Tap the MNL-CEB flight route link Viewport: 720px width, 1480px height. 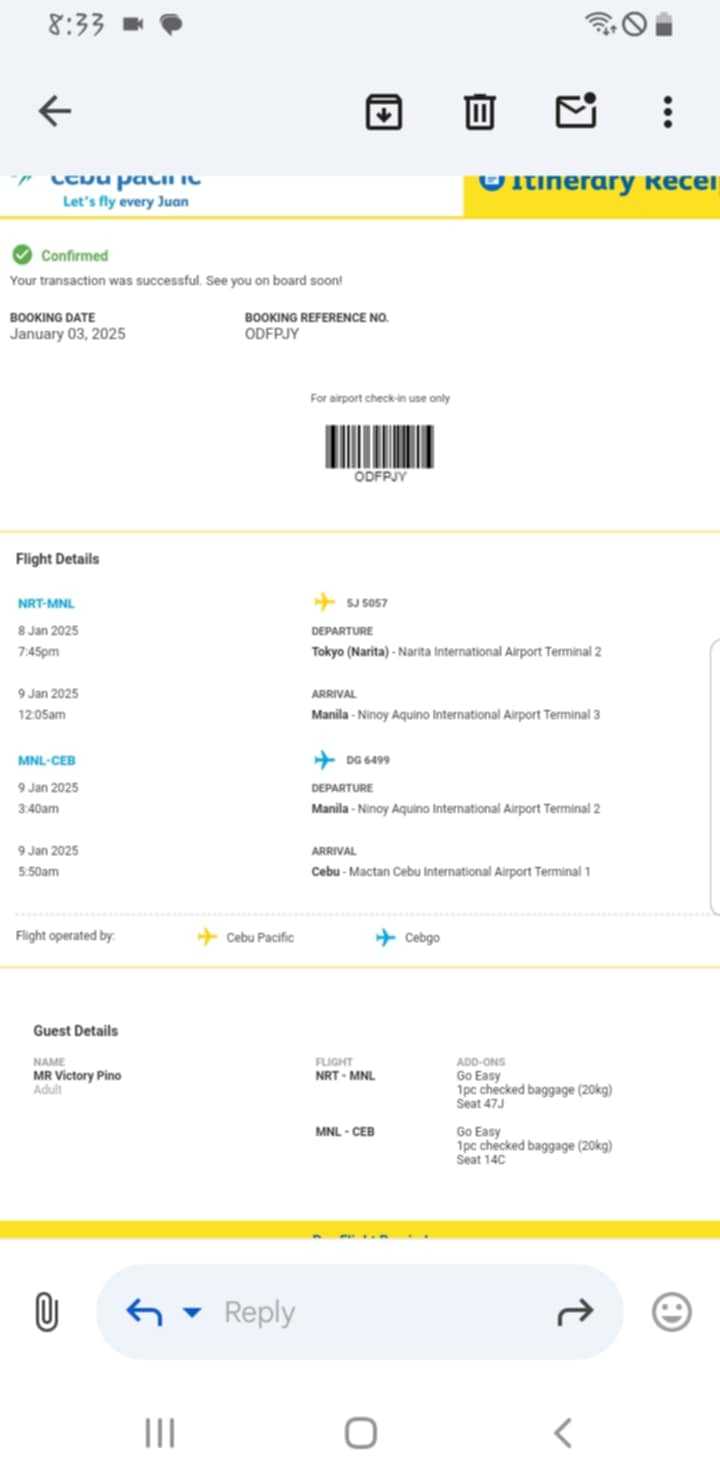pyautogui.click(x=46, y=761)
